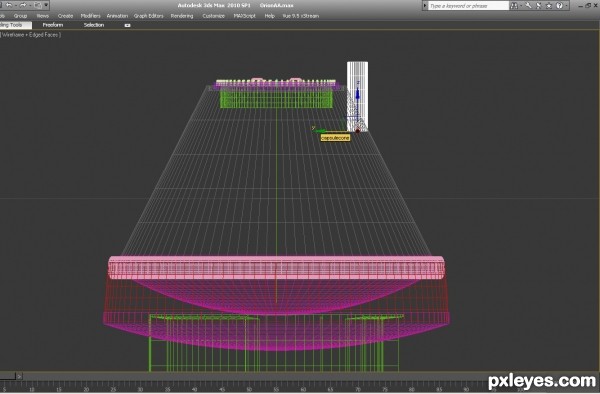Image resolution: width=600 pixels, height=394 pixels.
Task: Open the Customize menu
Action: (x=214, y=16)
